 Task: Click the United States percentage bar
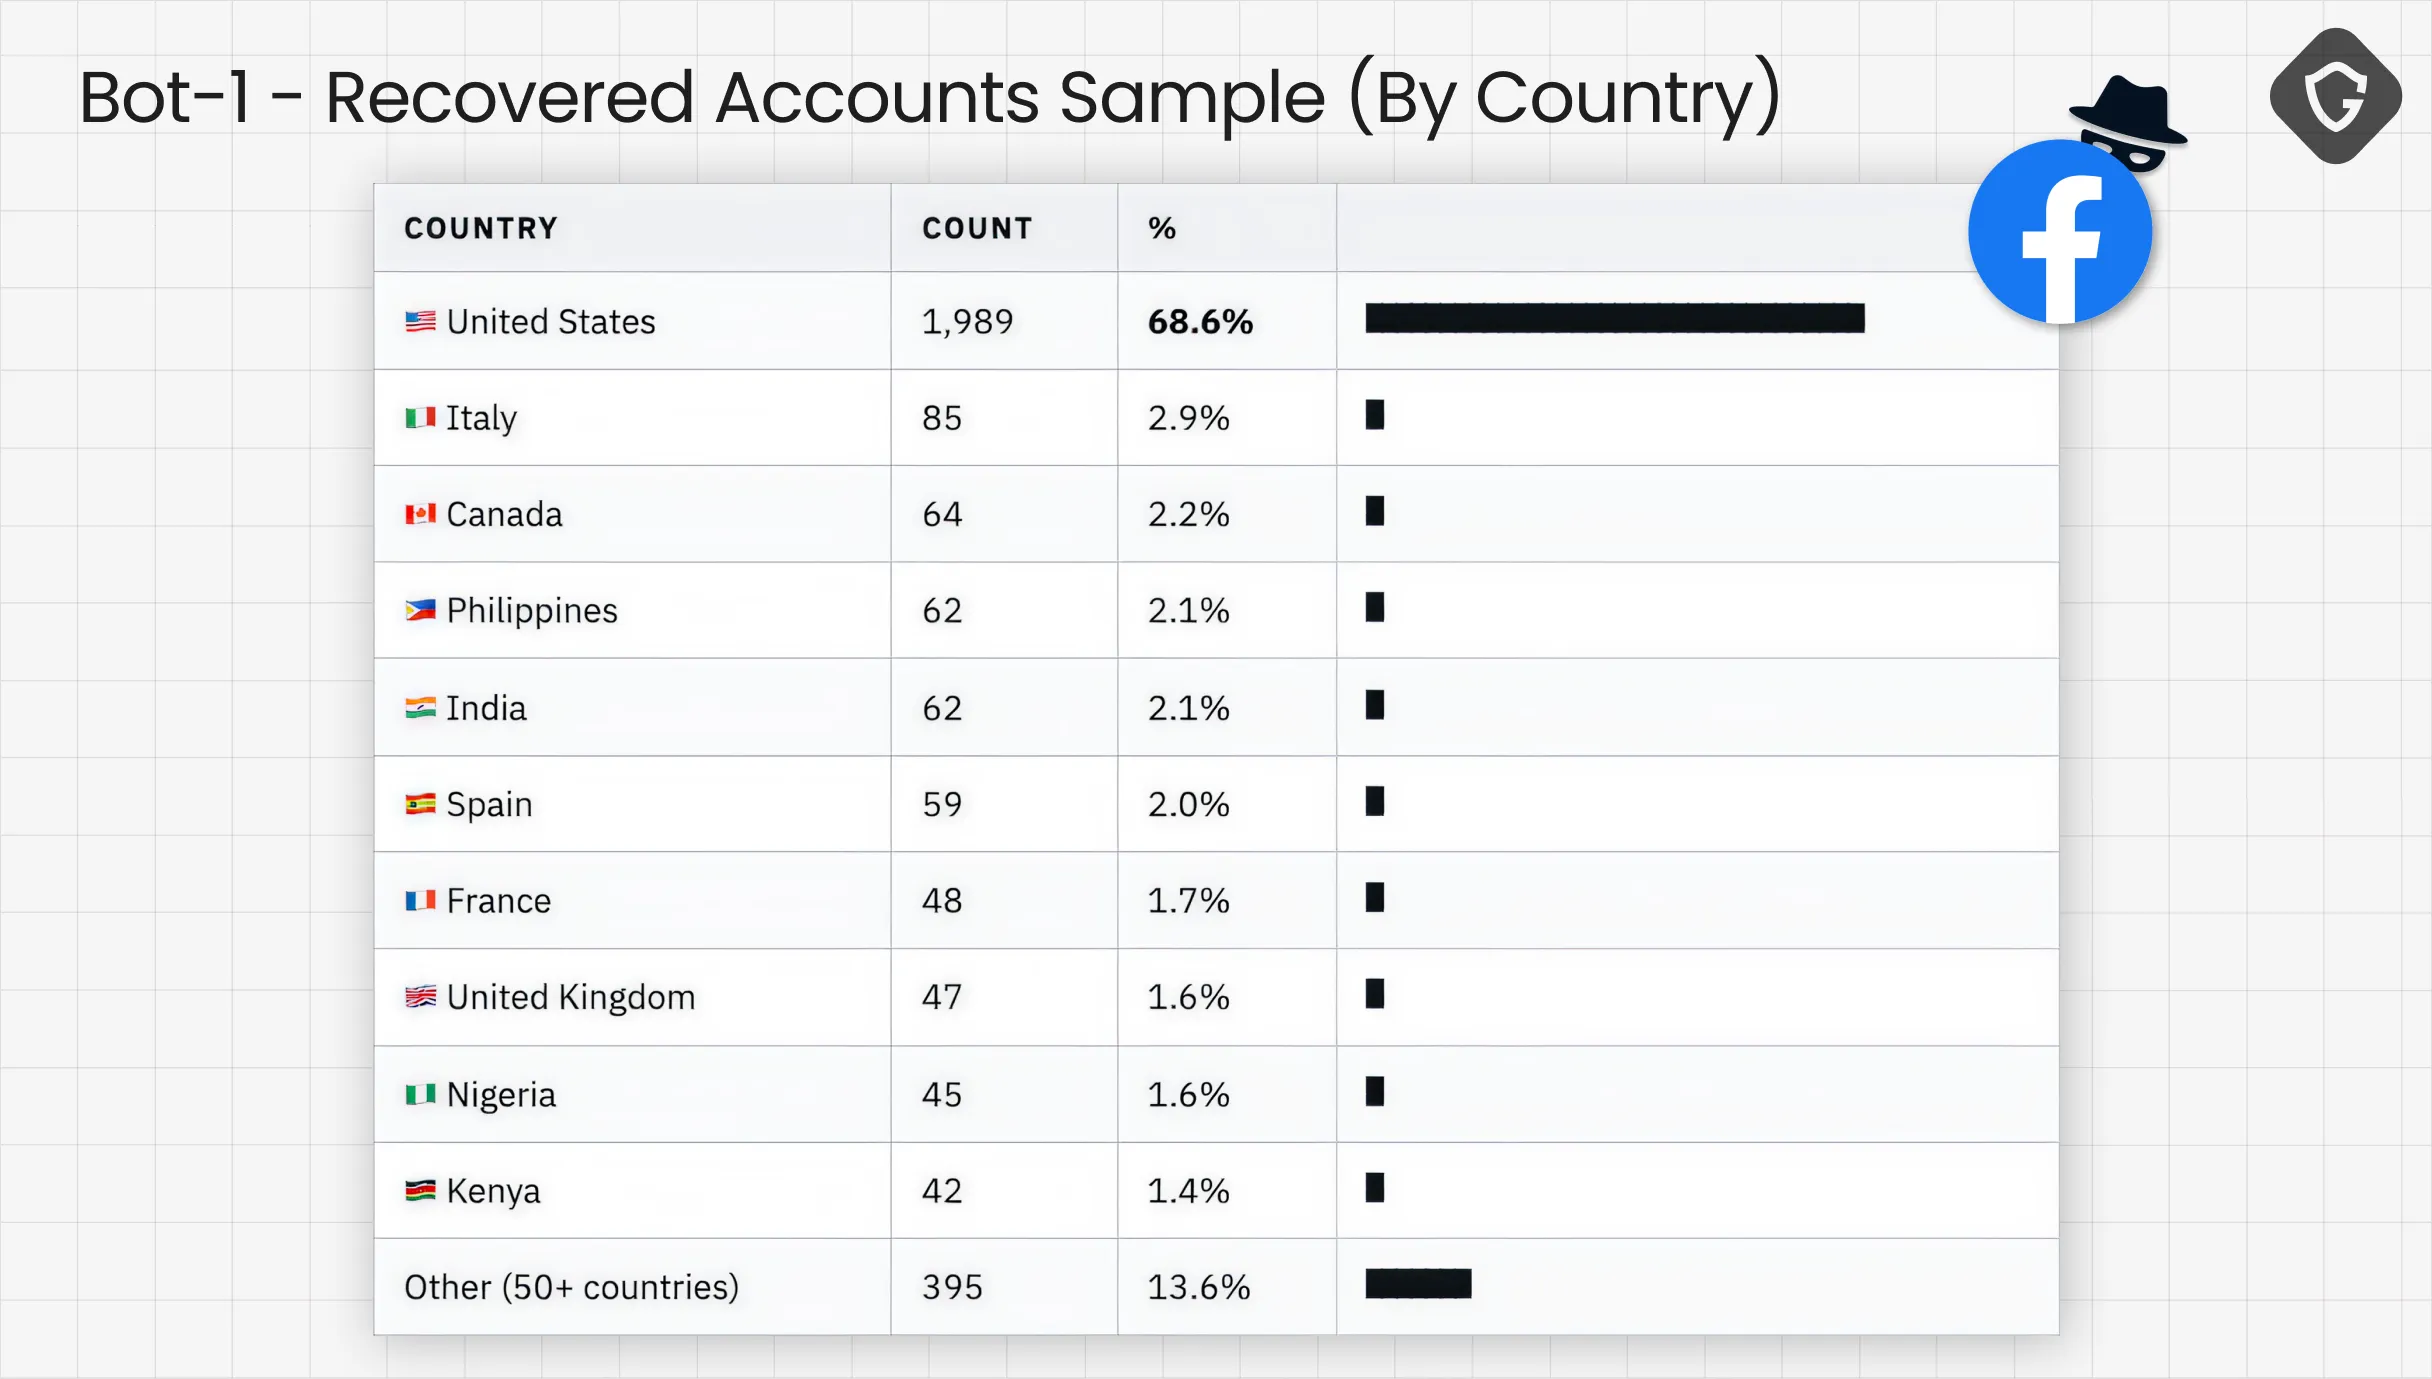[1615, 318]
